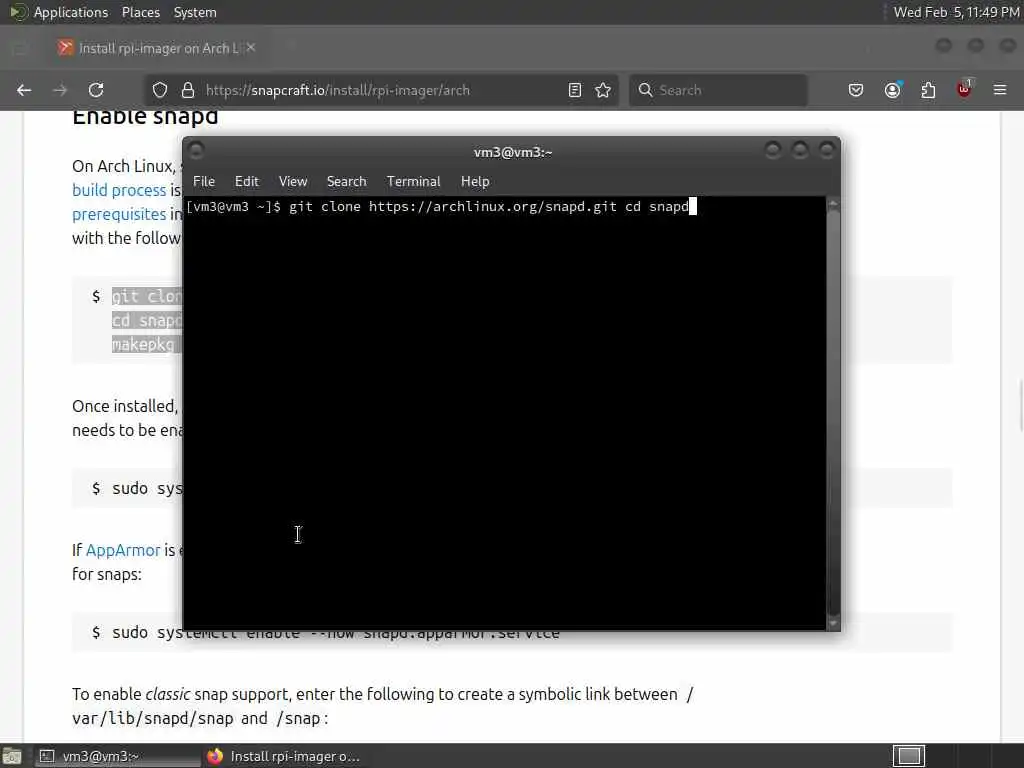
Task: Open the Places panel menu
Action: pos(140,12)
